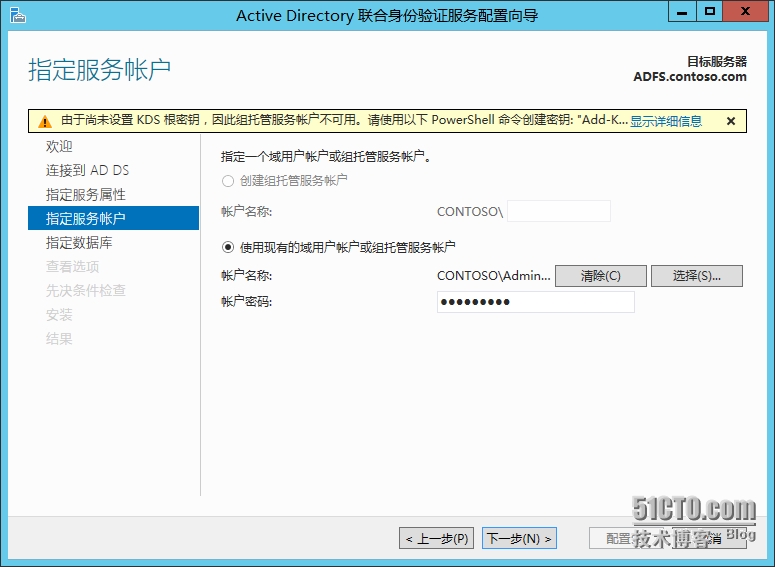Open the 欢迎 step in the sidebar
The width and height of the screenshot is (775, 567).
(59, 147)
